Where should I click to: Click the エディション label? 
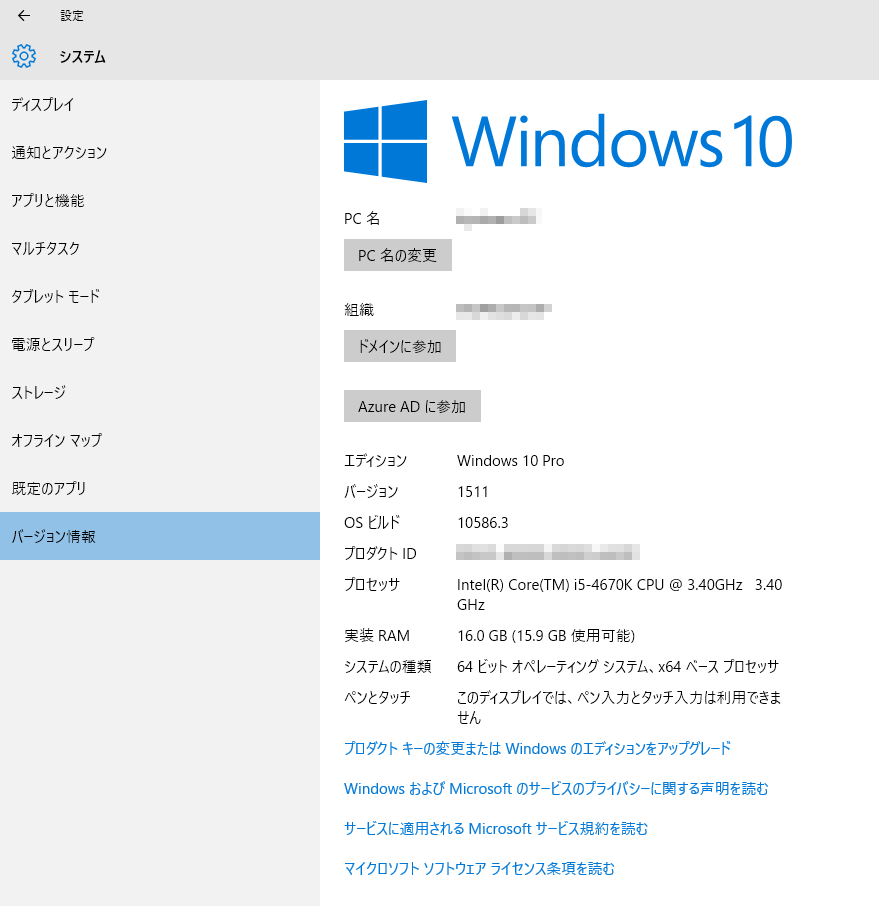click(375, 461)
